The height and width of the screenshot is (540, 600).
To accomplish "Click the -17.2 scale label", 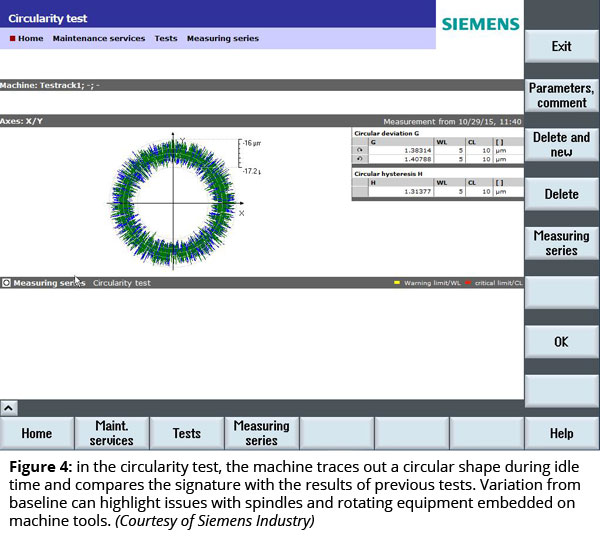I will [251, 171].
